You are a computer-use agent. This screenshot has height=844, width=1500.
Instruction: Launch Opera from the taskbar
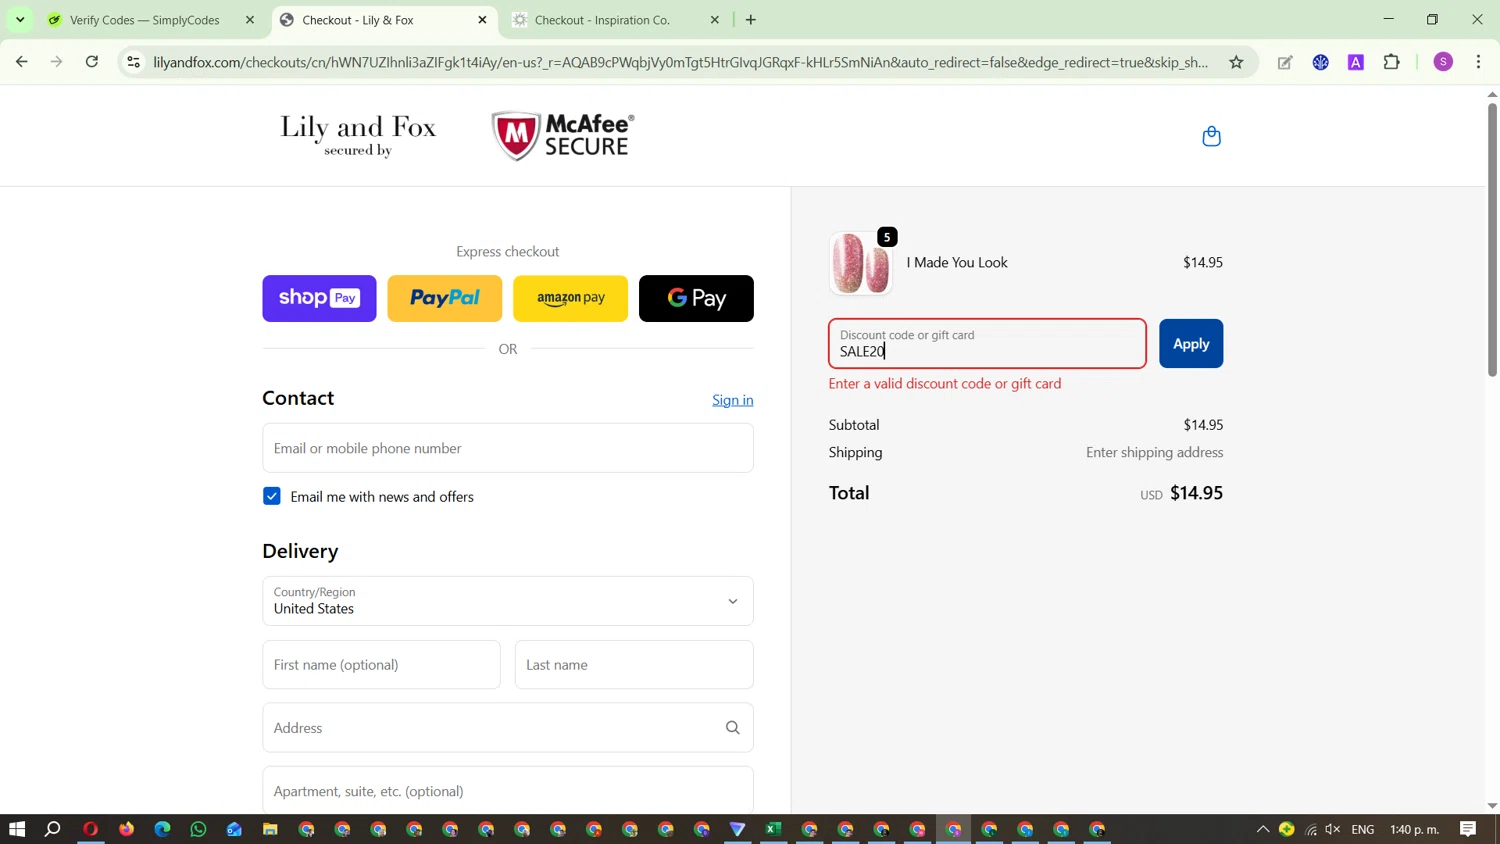point(90,829)
